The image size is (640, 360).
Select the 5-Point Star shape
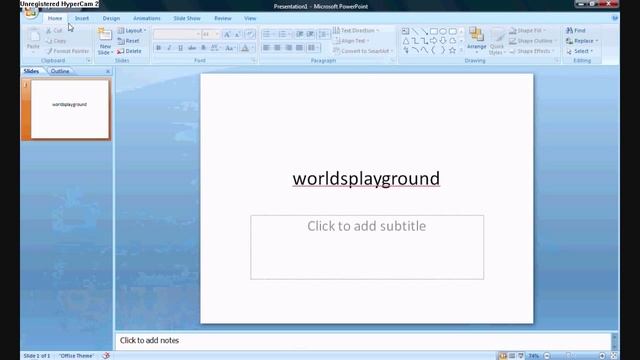point(452,51)
